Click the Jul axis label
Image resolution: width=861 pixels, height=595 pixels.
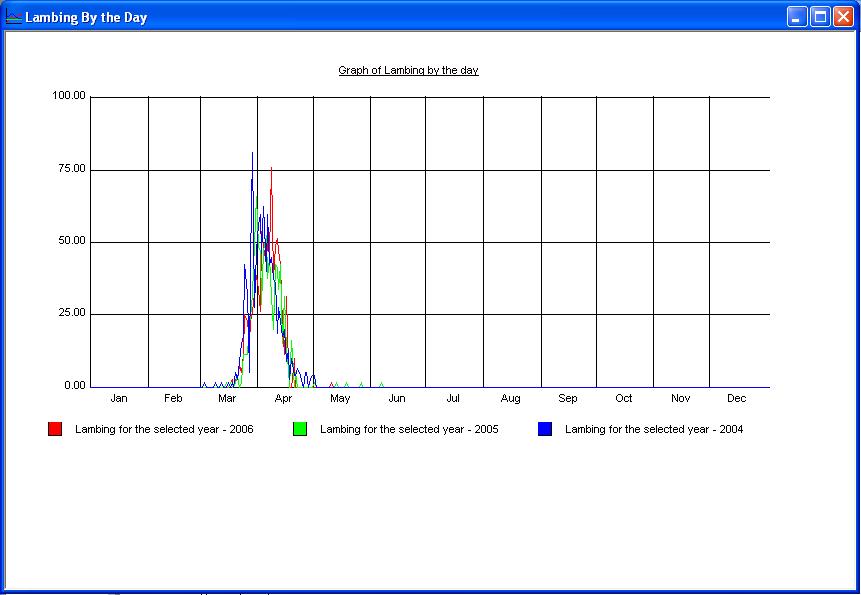pos(453,398)
